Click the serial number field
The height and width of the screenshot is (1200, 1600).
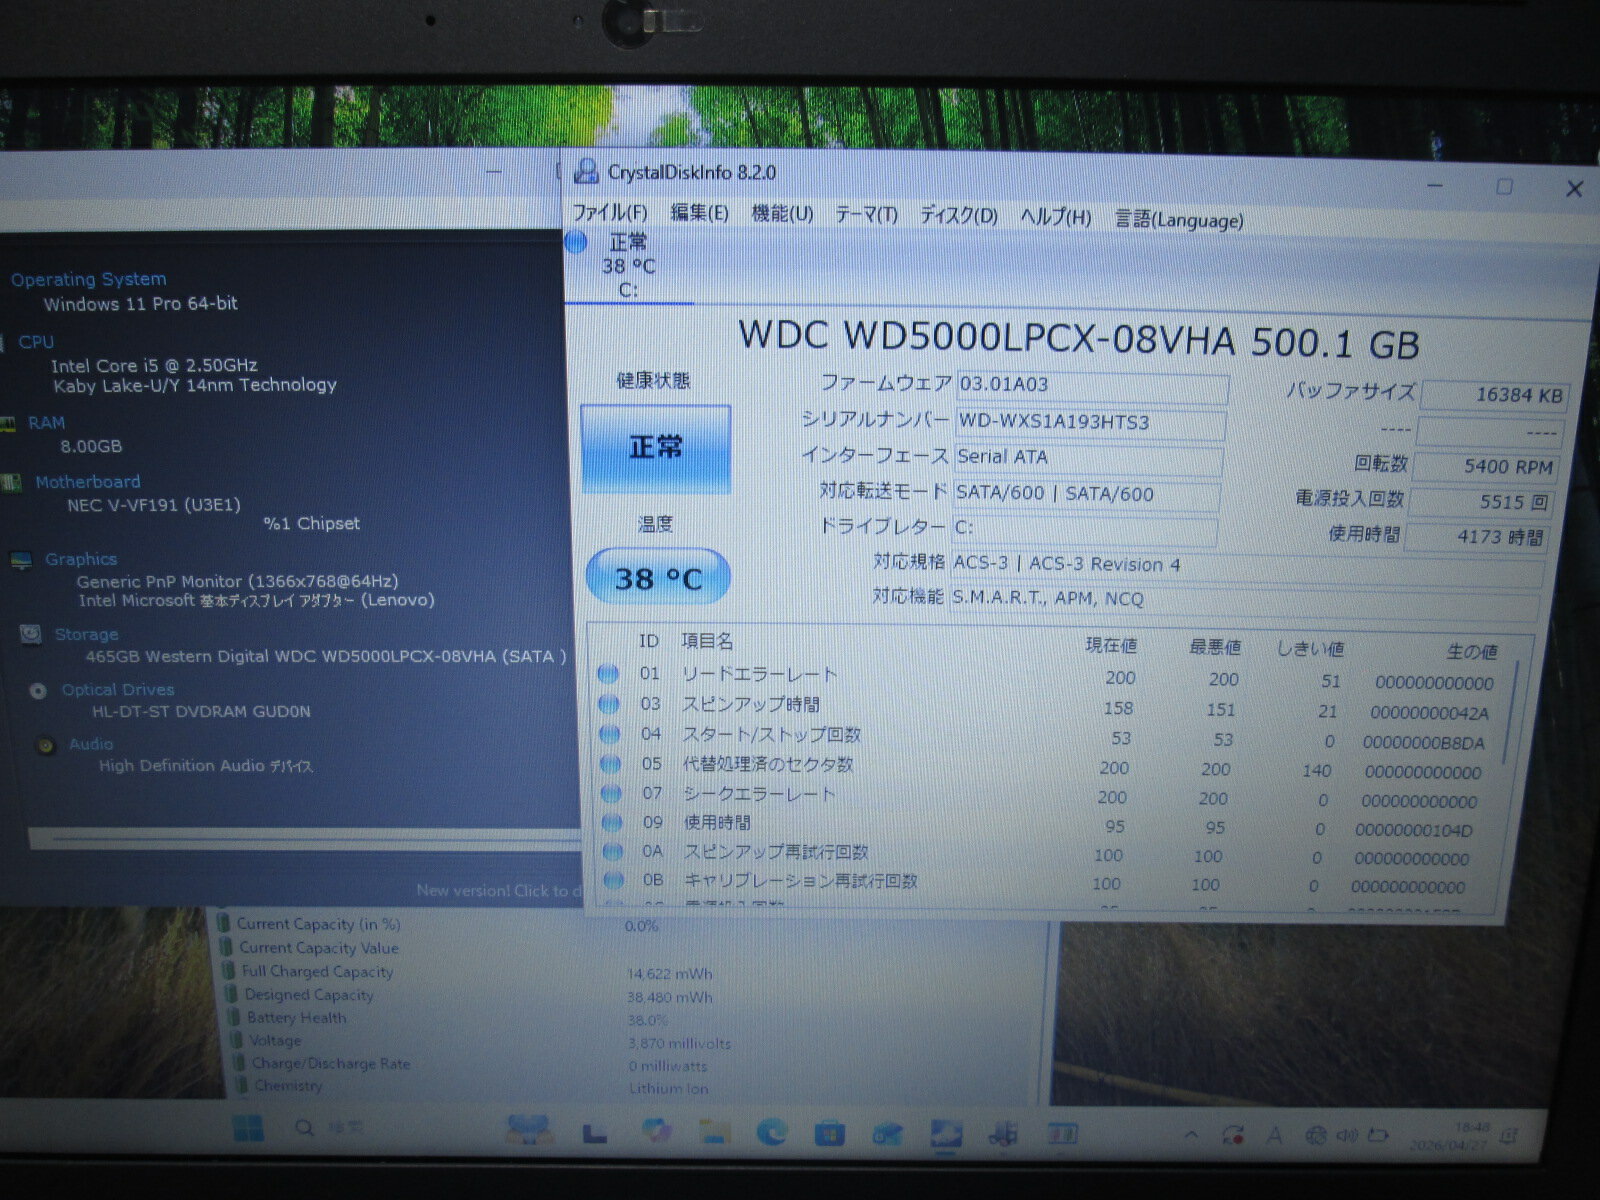click(1090, 423)
